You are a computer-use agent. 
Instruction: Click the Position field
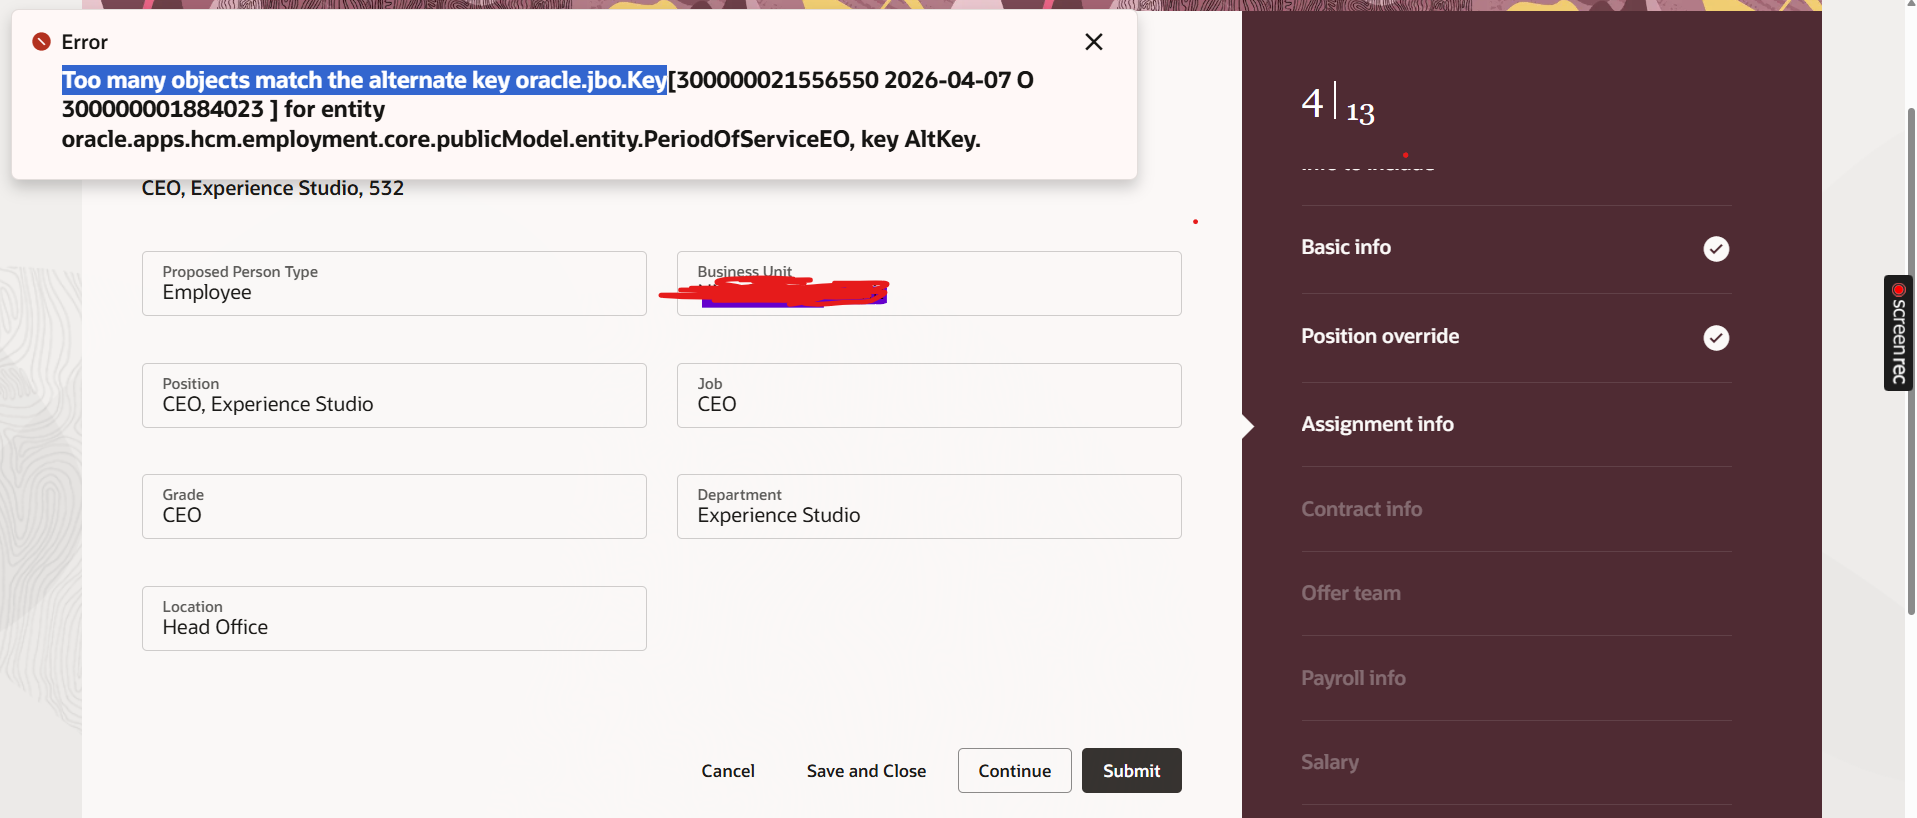pos(394,396)
